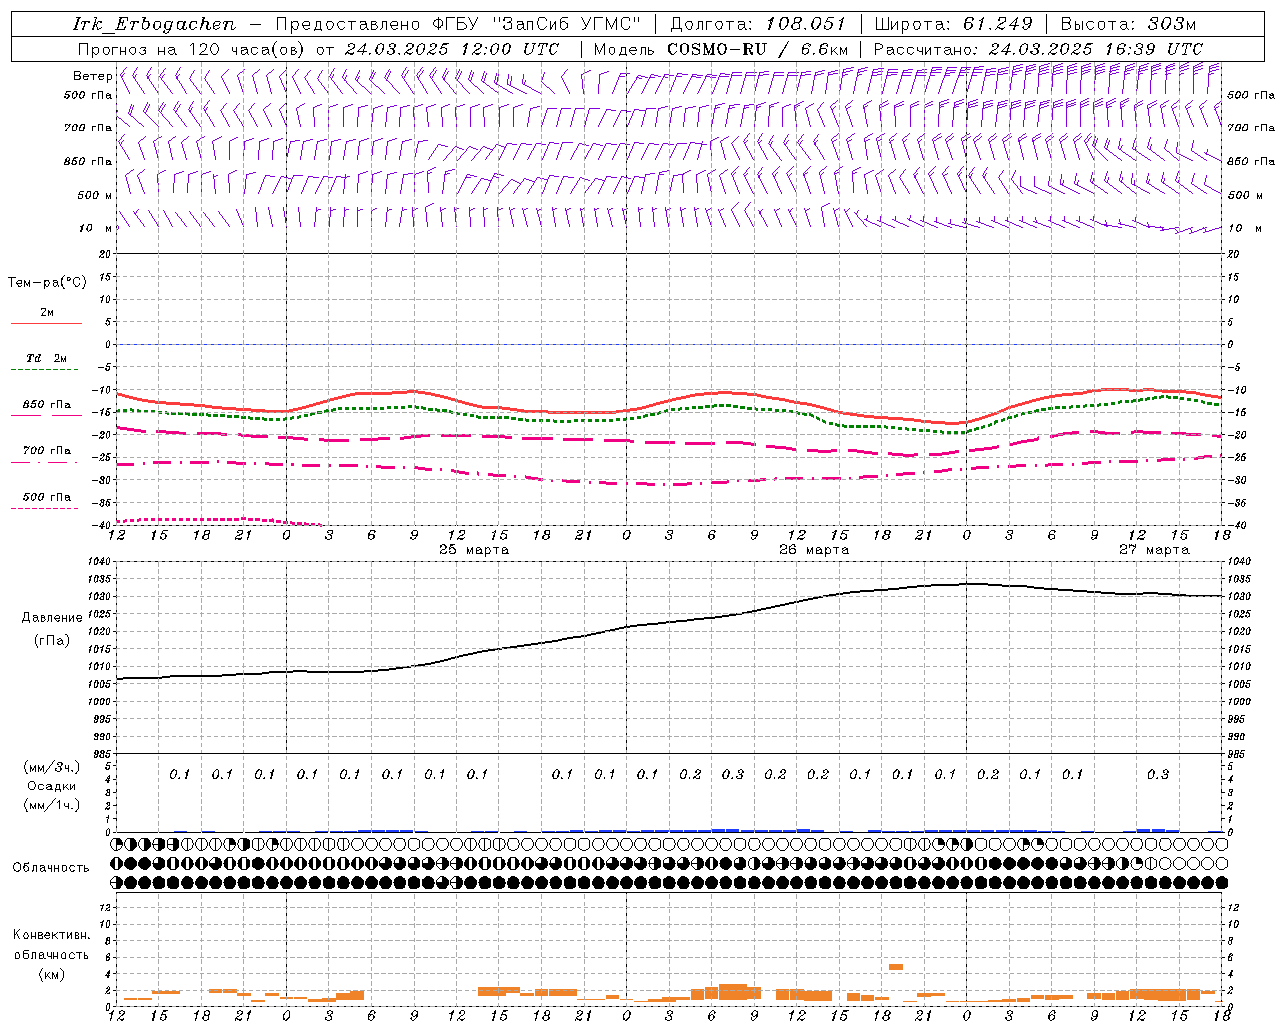Screen dimensions: 1280x1024
Task: Click the Широта: 61.249 value
Action: click(953, 24)
